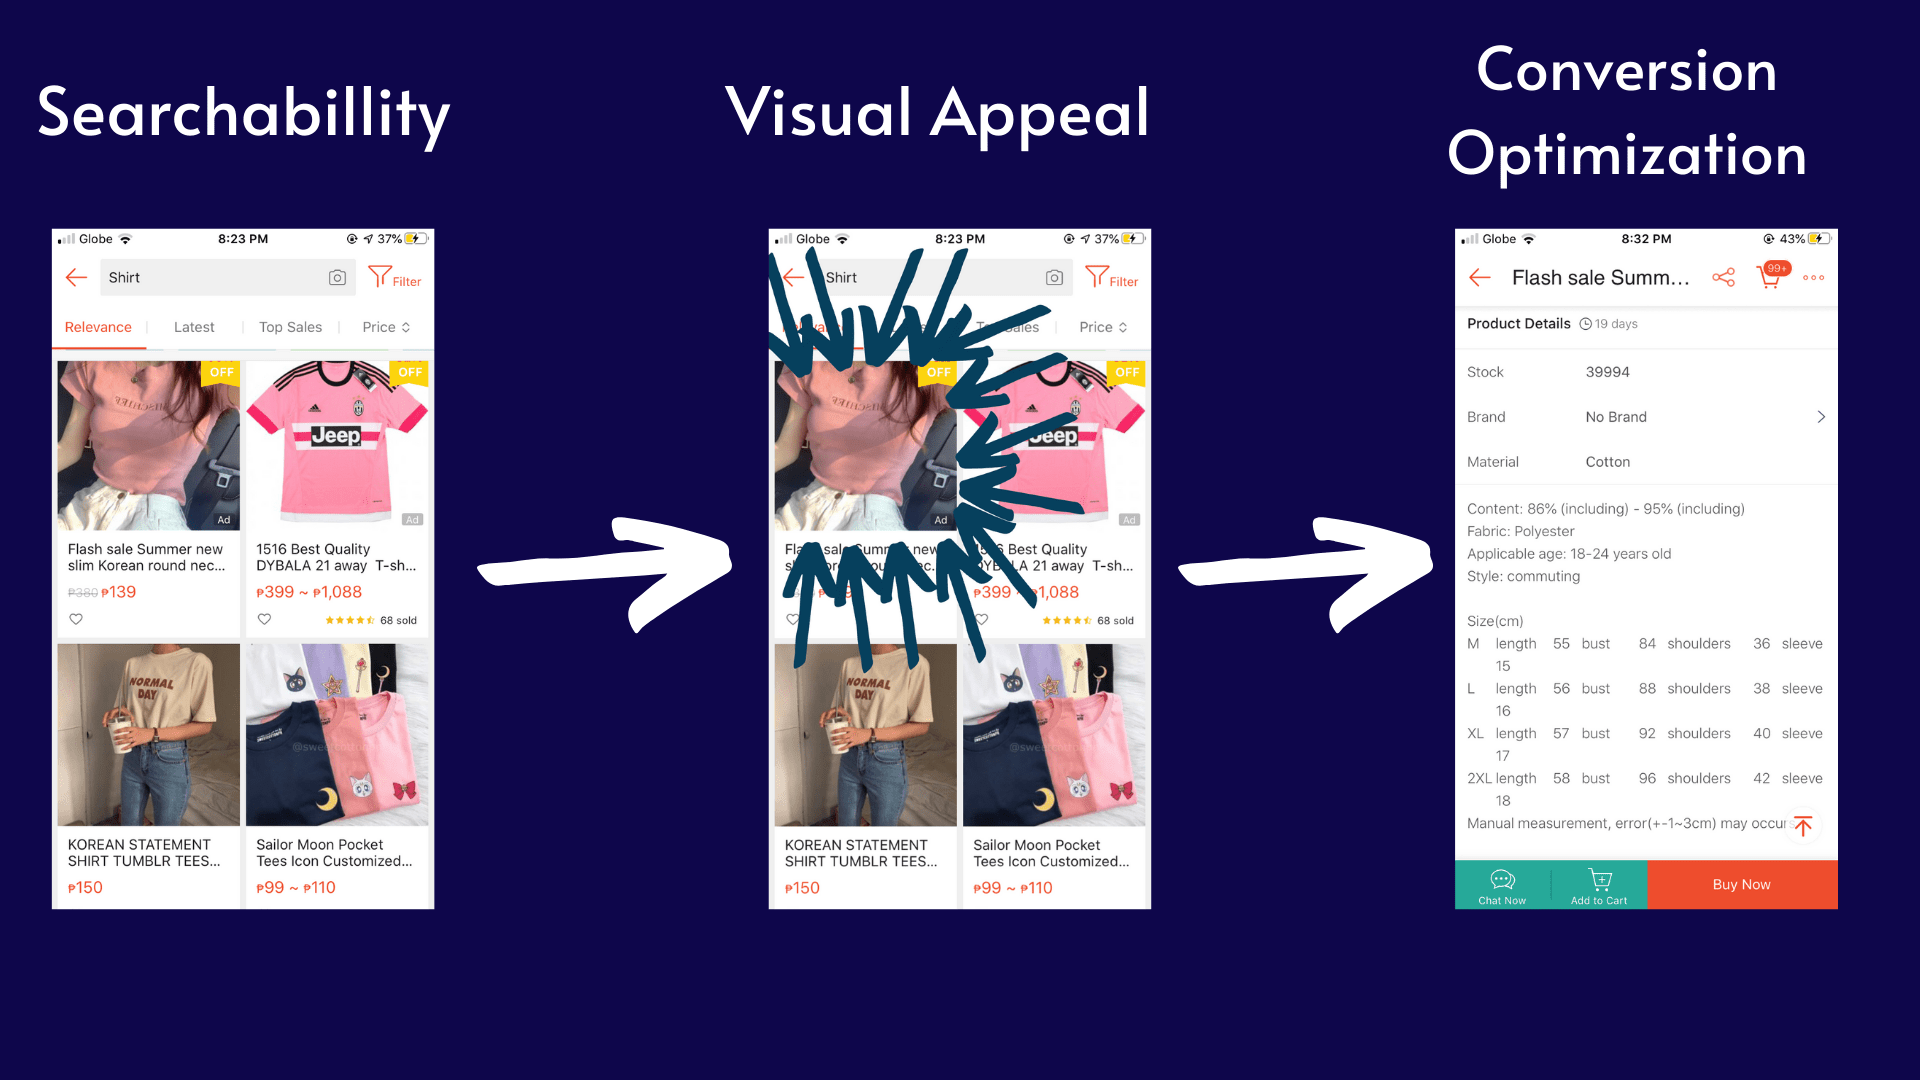Select the Relevance tab in search results
Viewport: 1920px width, 1080px height.
(x=99, y=327)
